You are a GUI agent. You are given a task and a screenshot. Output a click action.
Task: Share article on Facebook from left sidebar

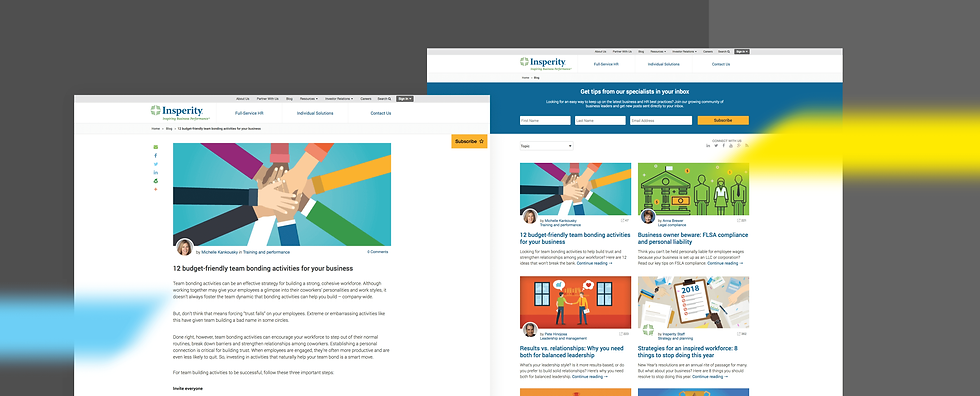point(156,156)
